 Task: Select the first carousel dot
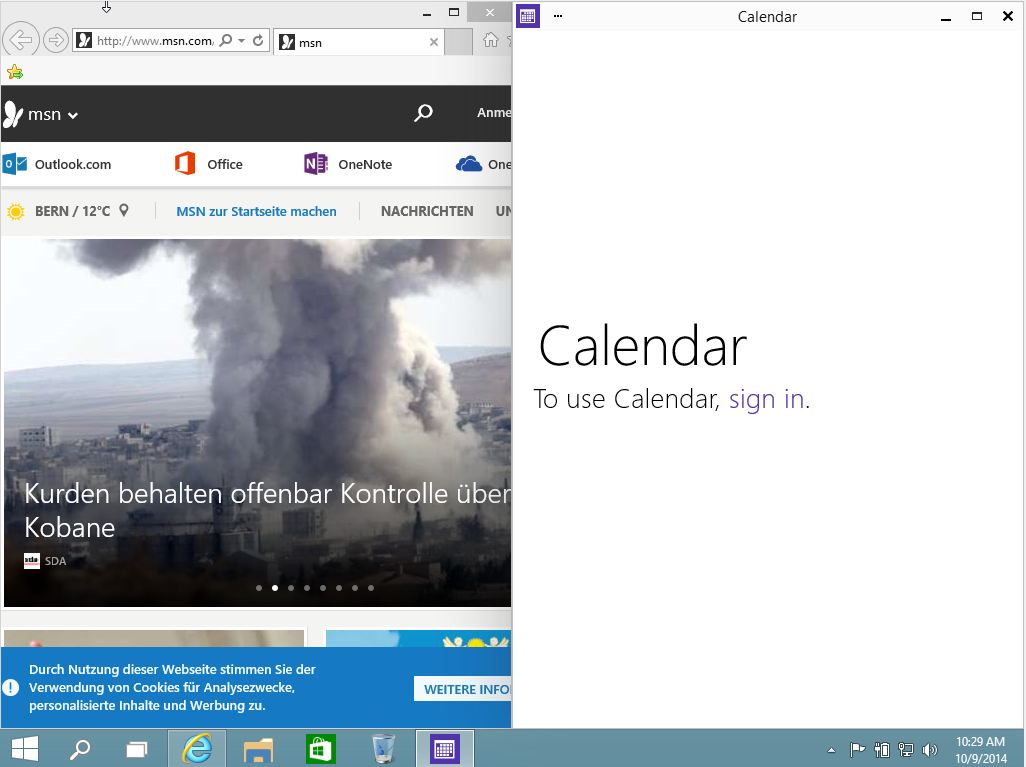pyautogui.click(x=259, y=588)
